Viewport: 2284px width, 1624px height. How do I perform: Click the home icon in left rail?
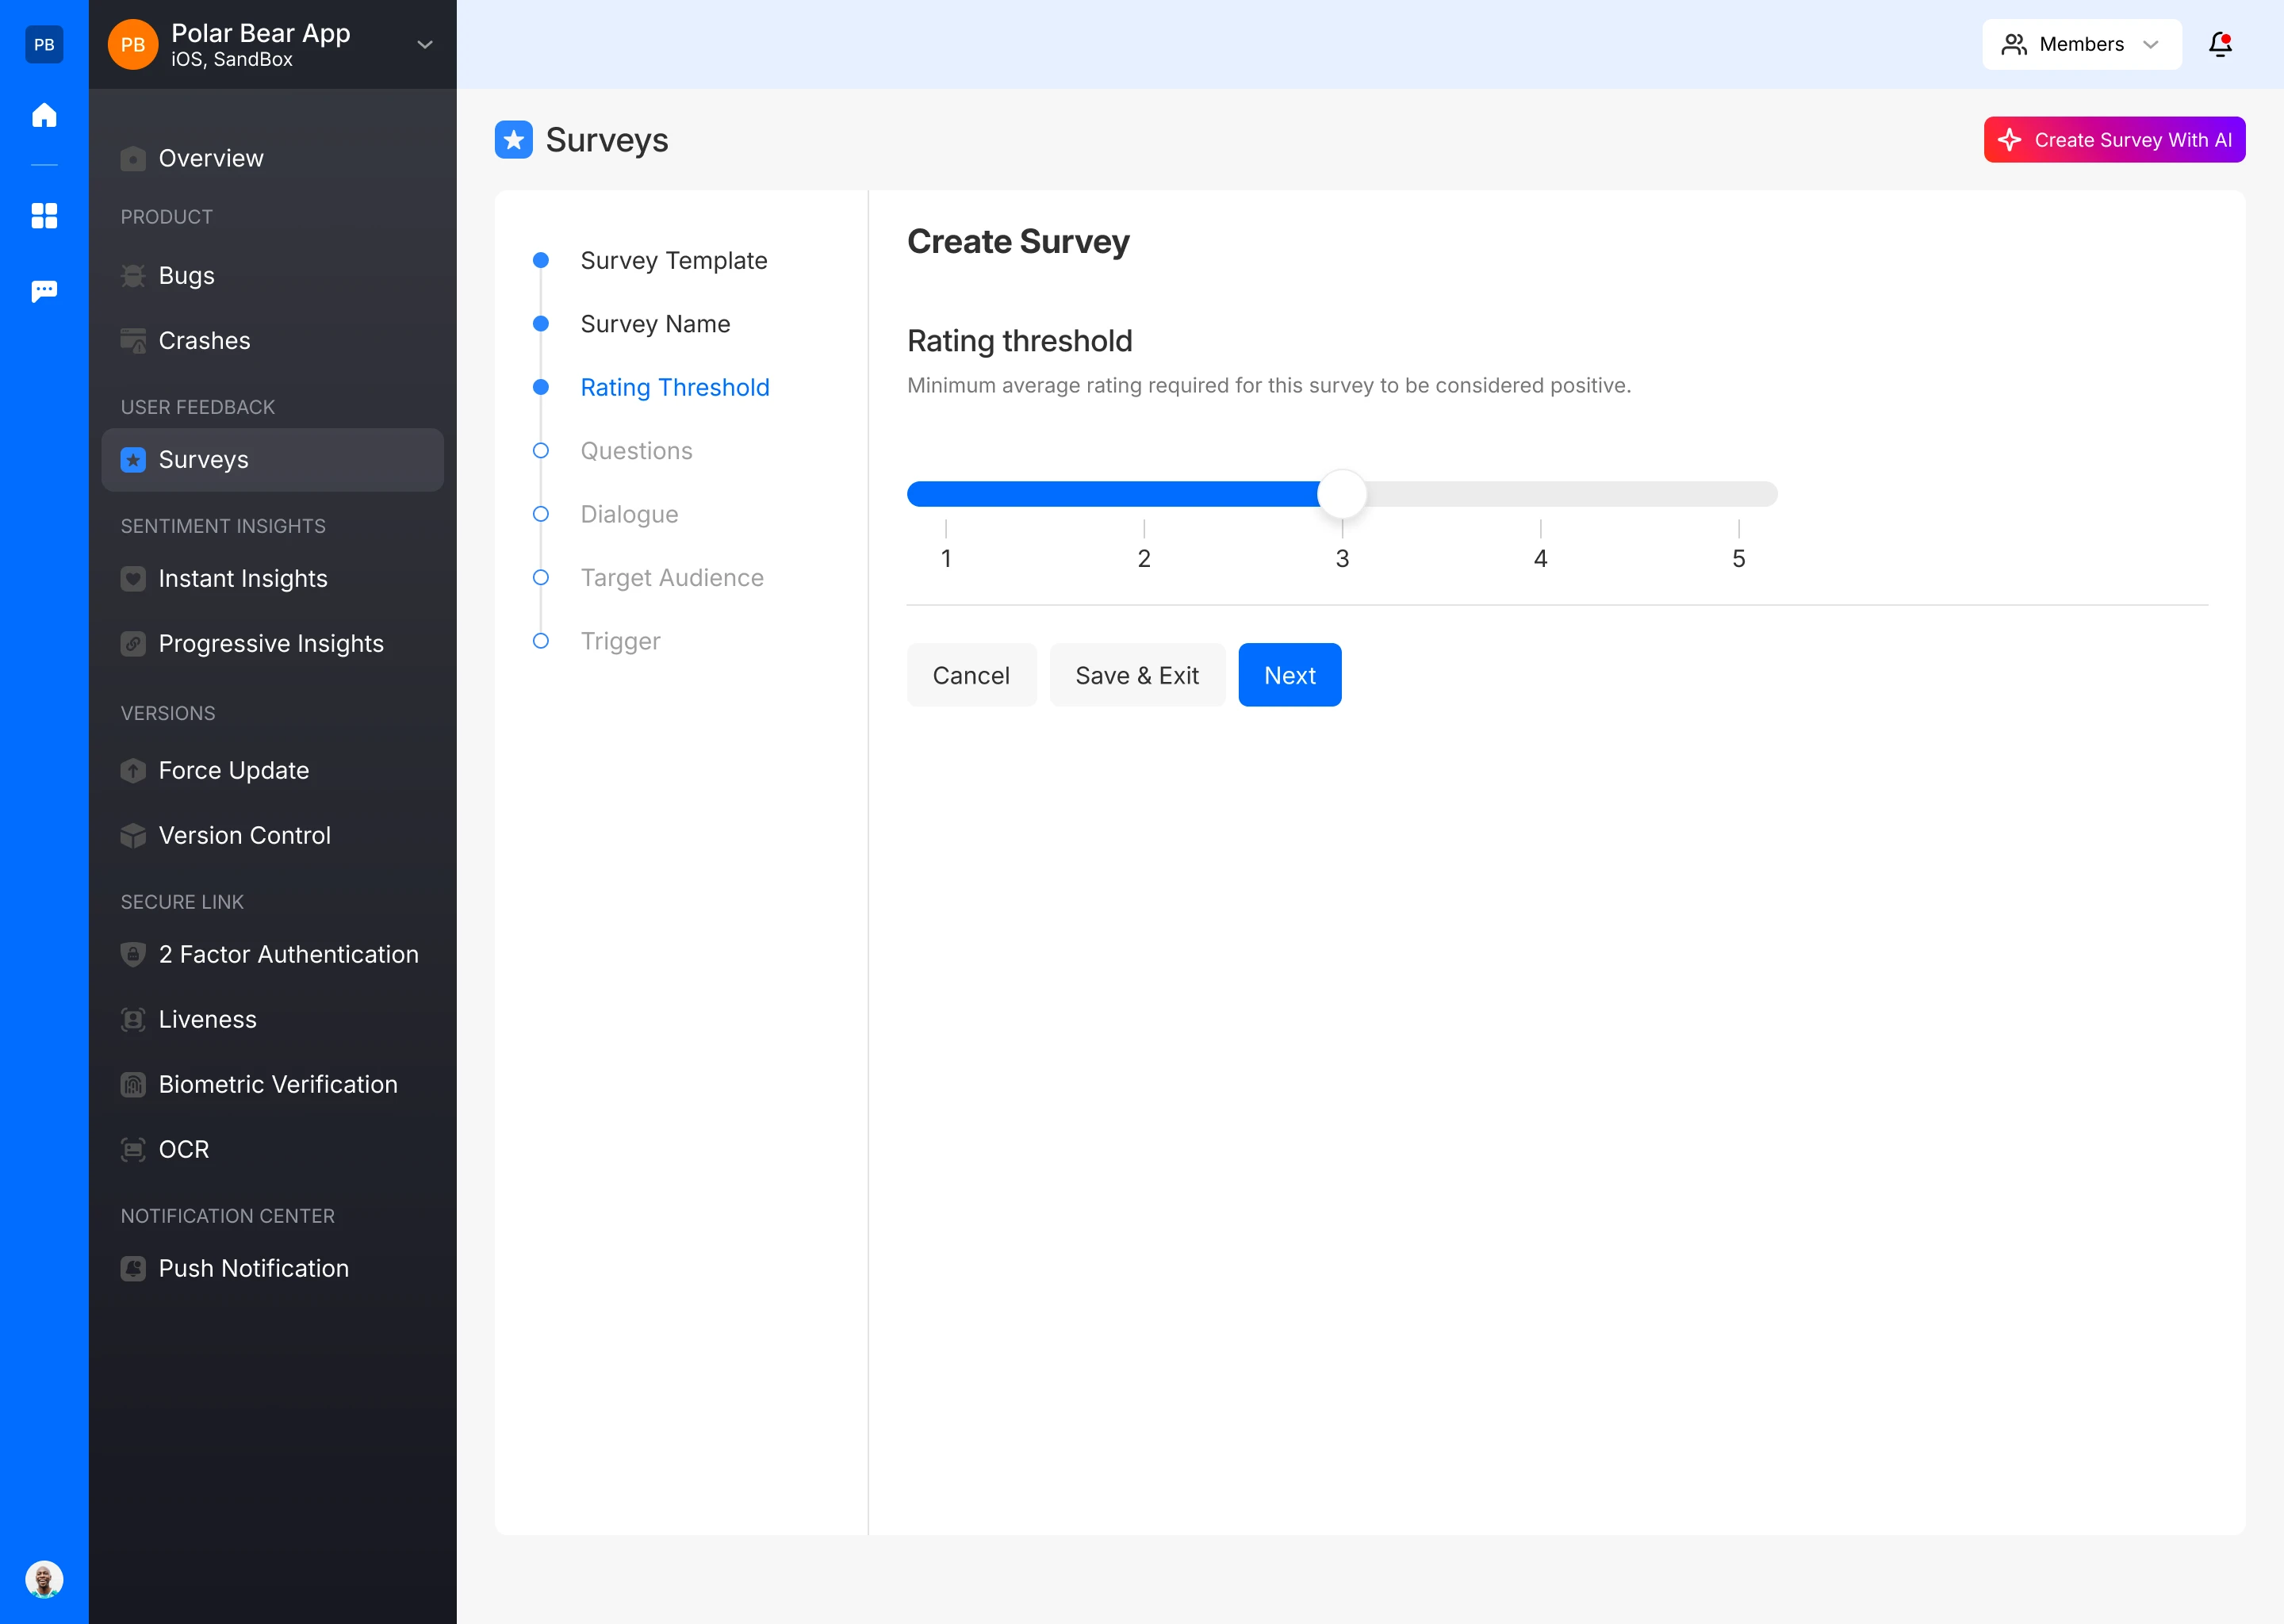click(x=44, y=115)
